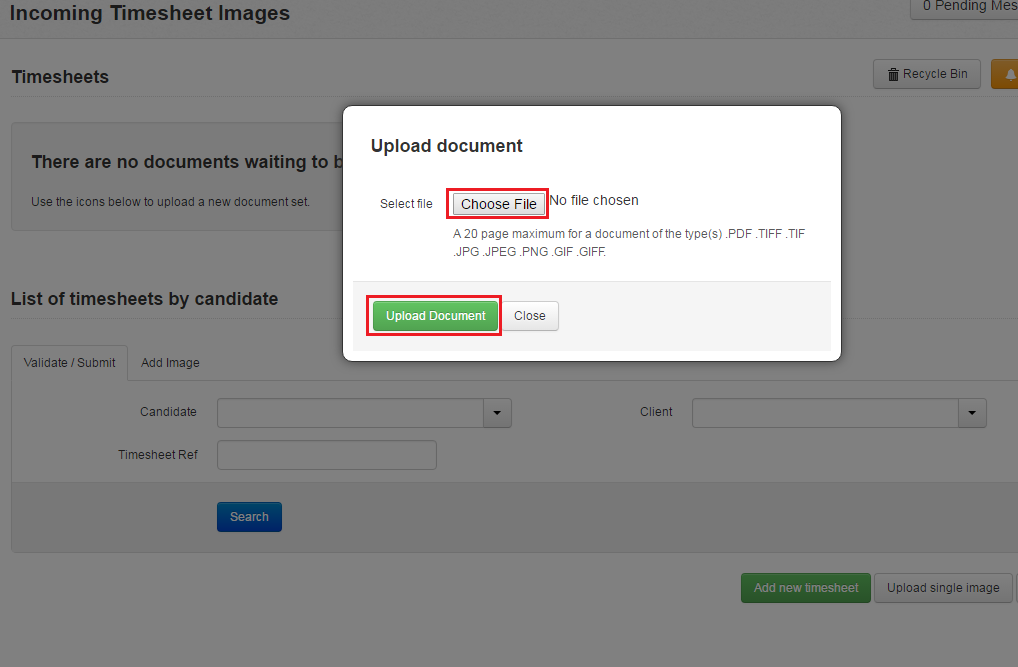Click the 'Timesheets' section heading

tap(60, 77)
